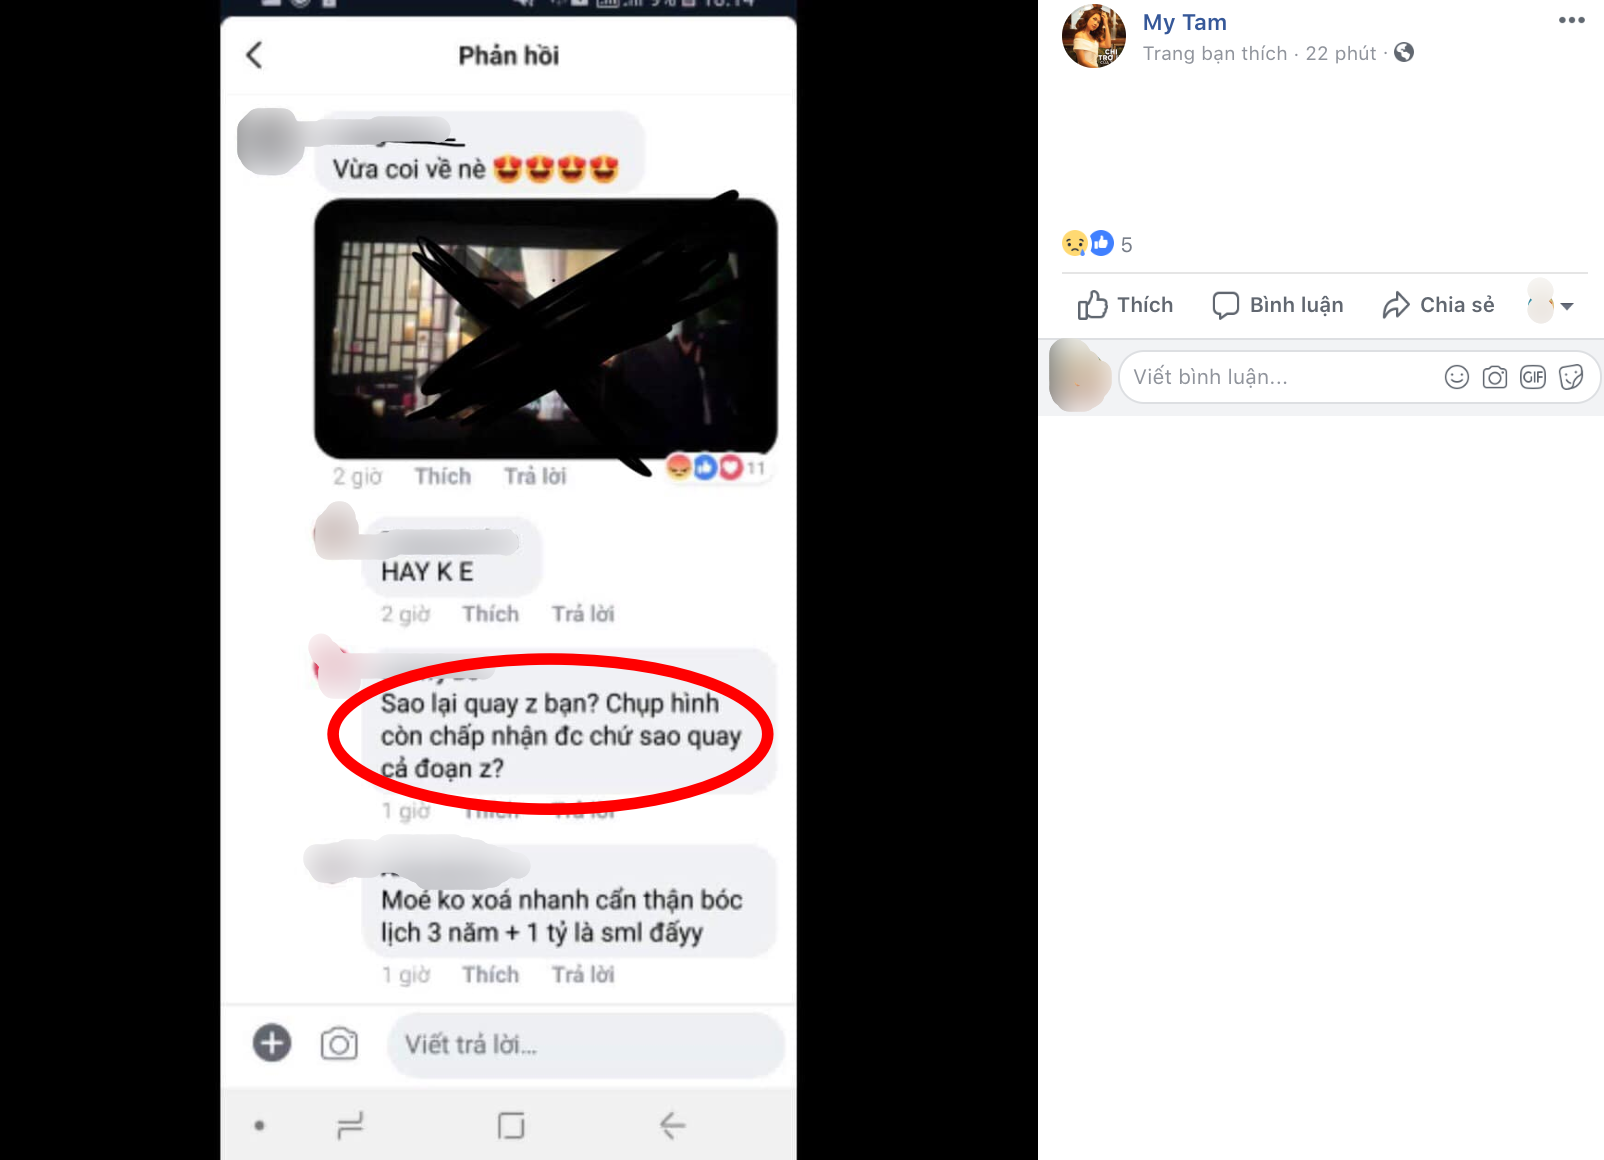Click the public globe privacy icon

(1404, 52)
